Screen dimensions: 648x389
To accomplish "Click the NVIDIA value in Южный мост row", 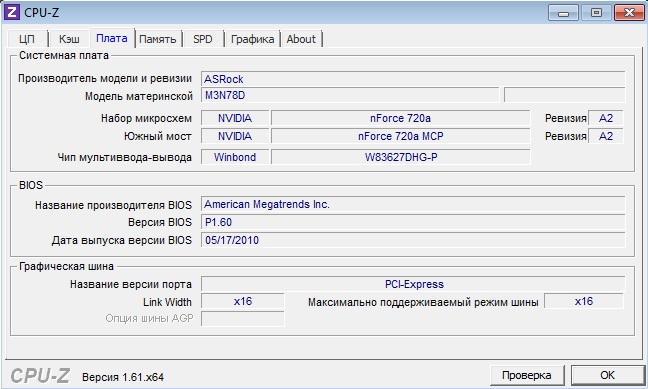I will 235,136.
